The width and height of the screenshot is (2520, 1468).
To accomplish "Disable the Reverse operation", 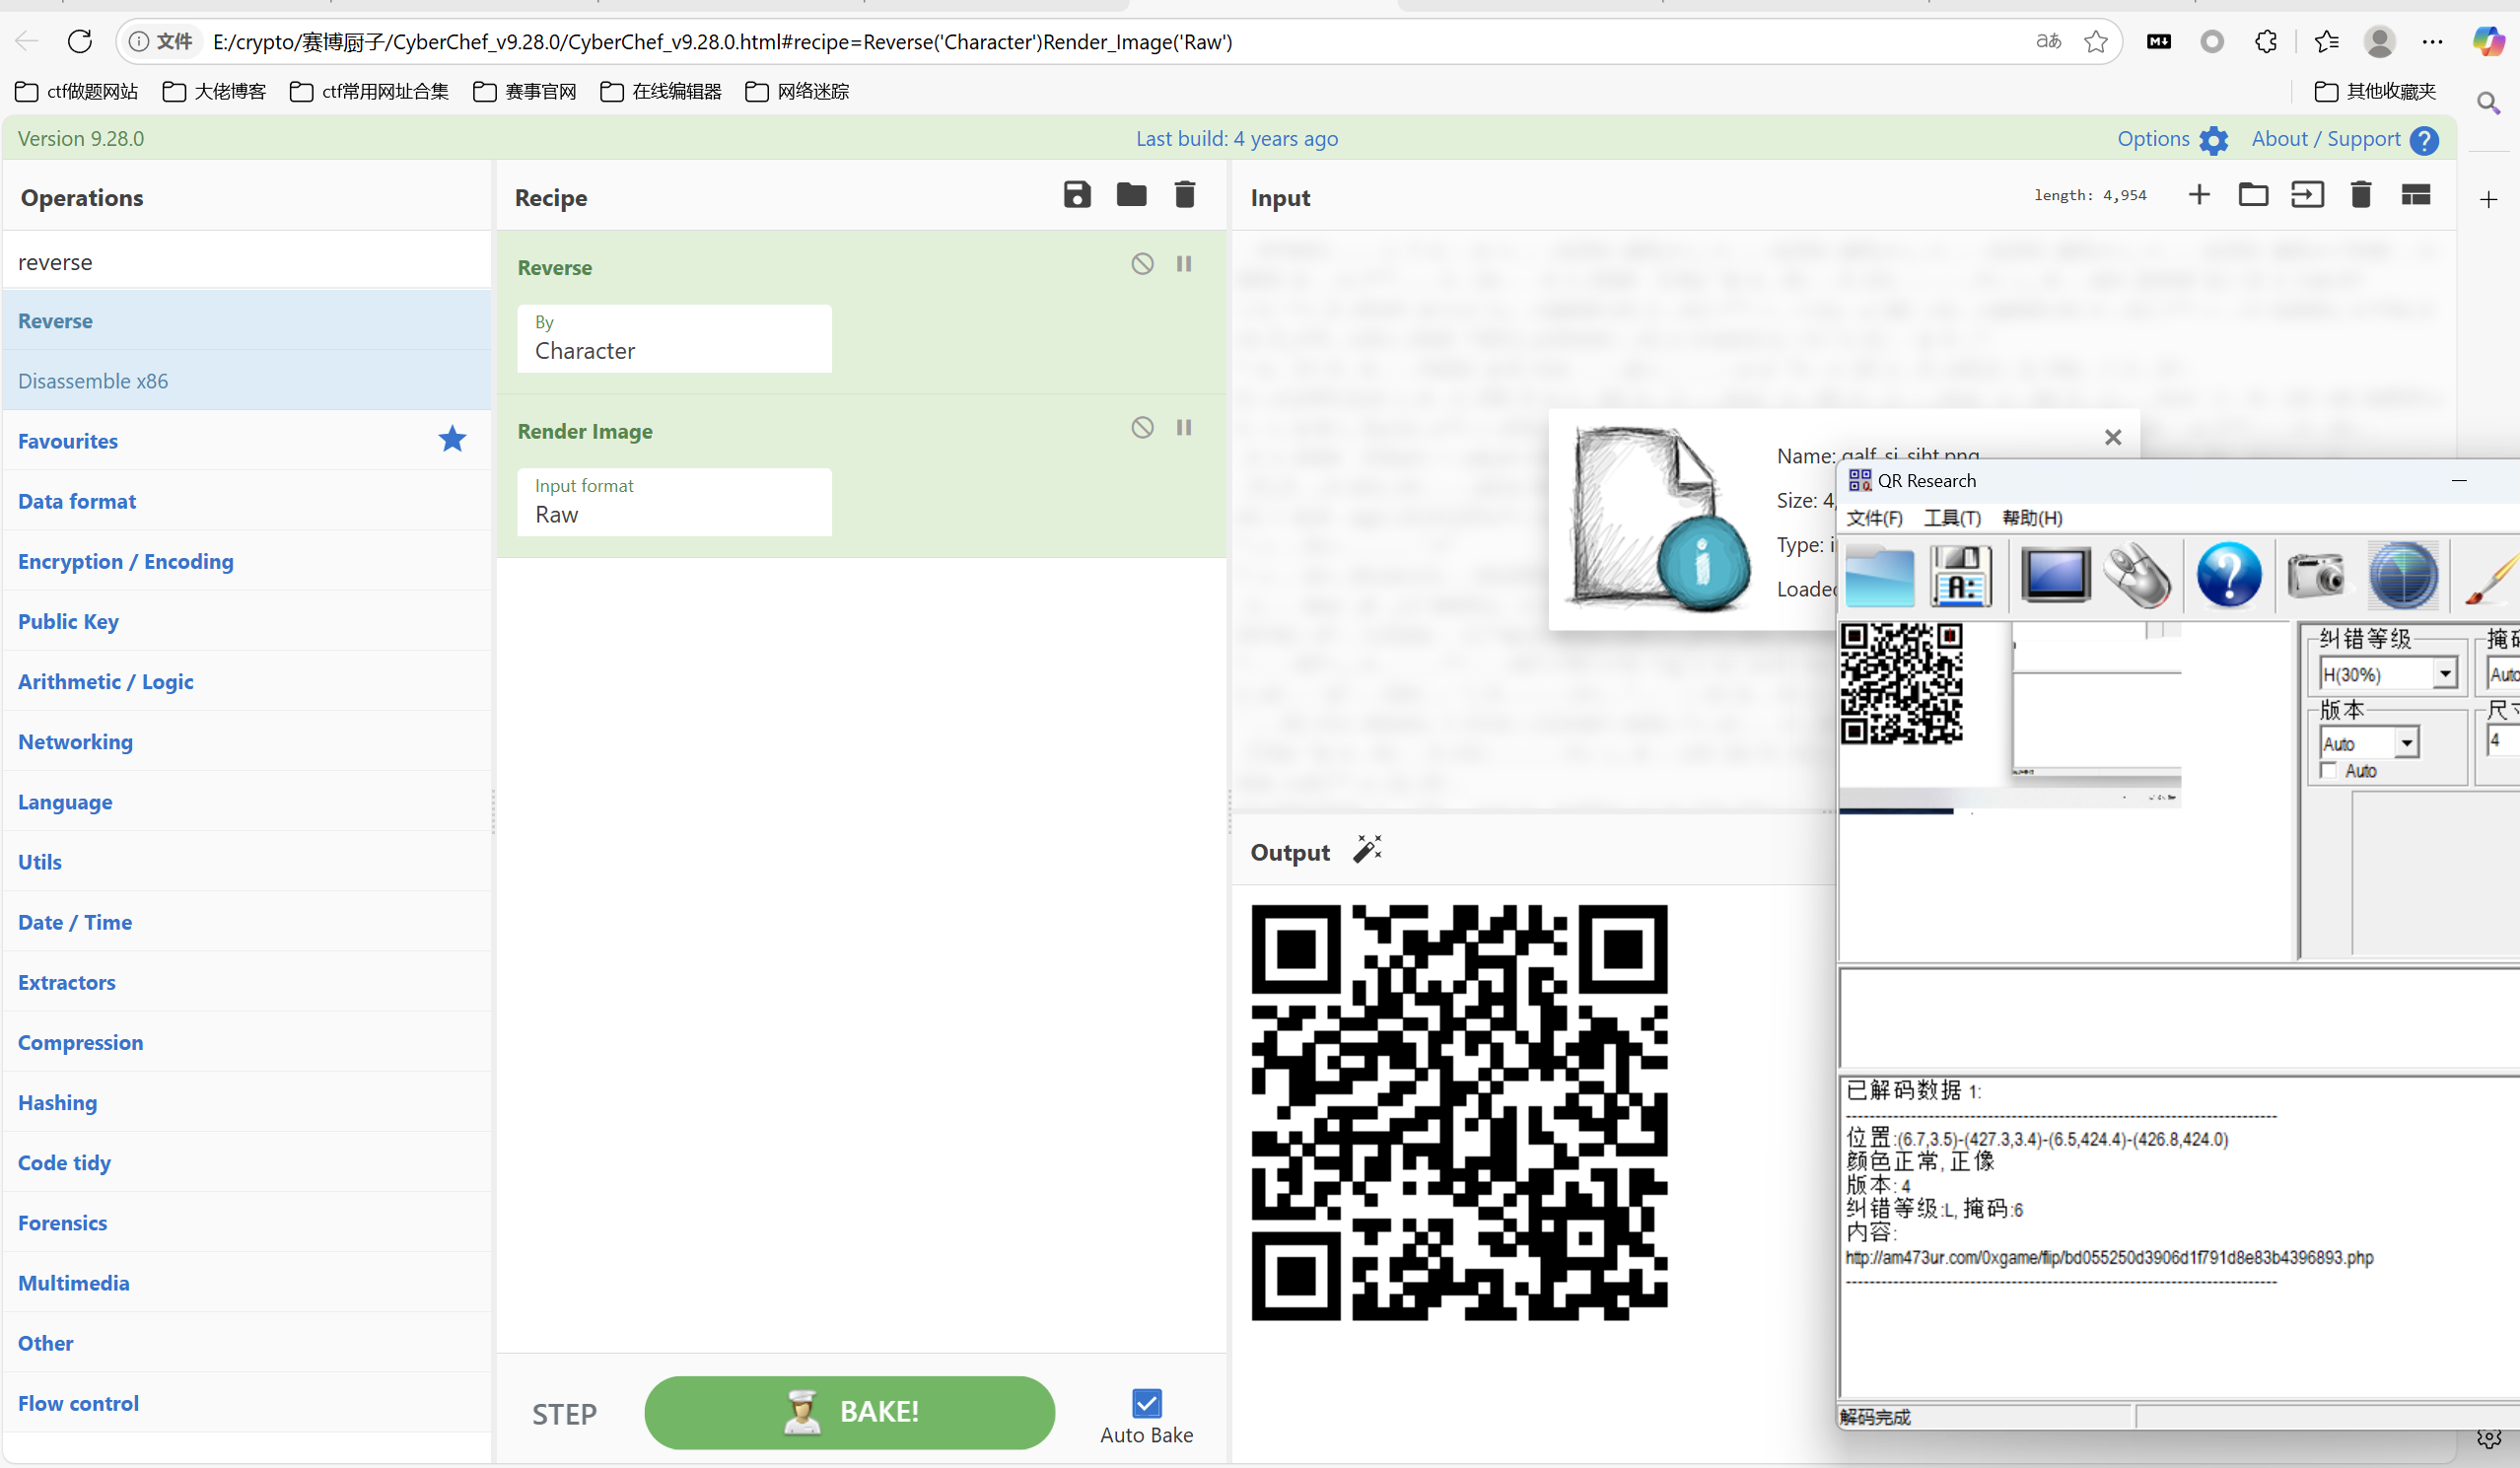I will (x=1142, y=264).
